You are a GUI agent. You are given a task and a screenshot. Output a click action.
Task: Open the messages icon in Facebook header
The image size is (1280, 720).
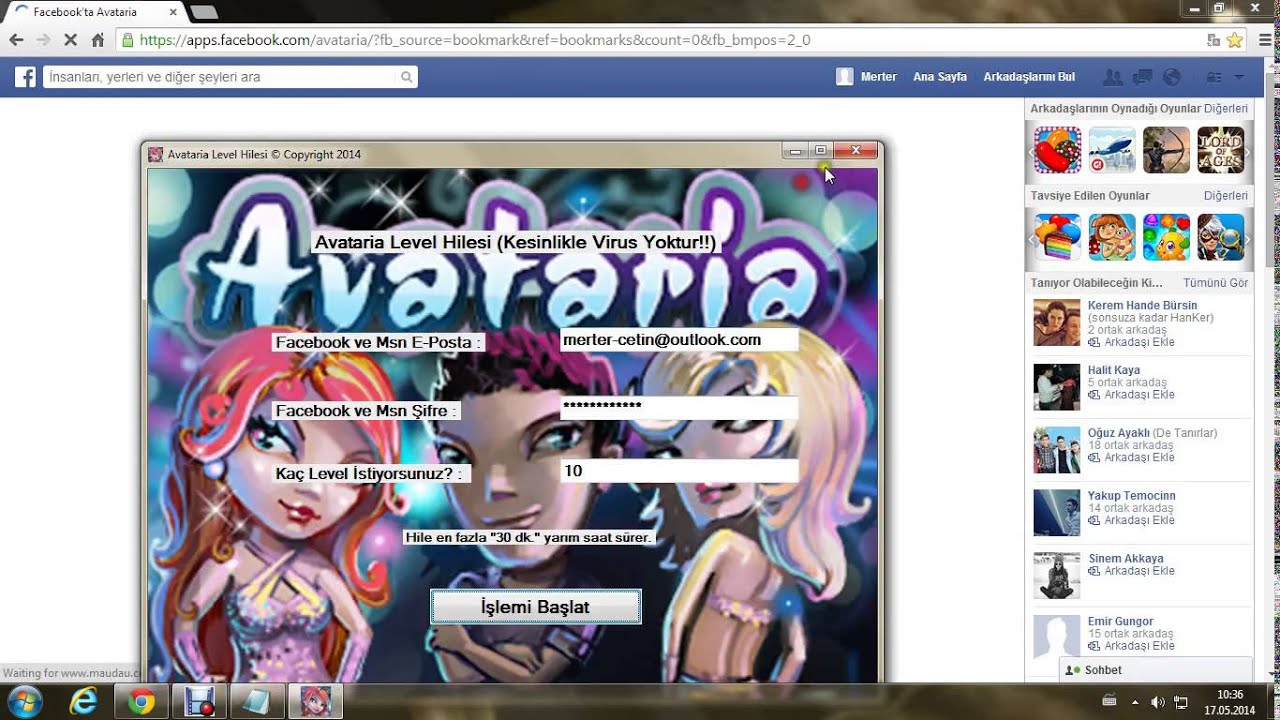[1143, 77]
